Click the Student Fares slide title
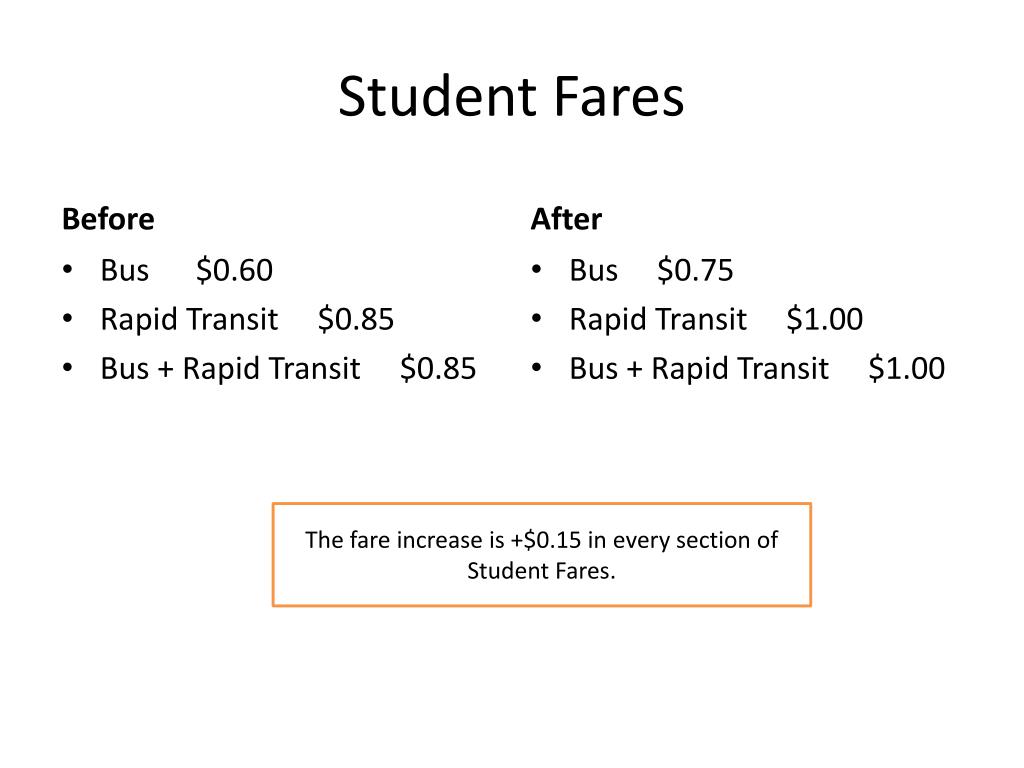 (511, 97)
